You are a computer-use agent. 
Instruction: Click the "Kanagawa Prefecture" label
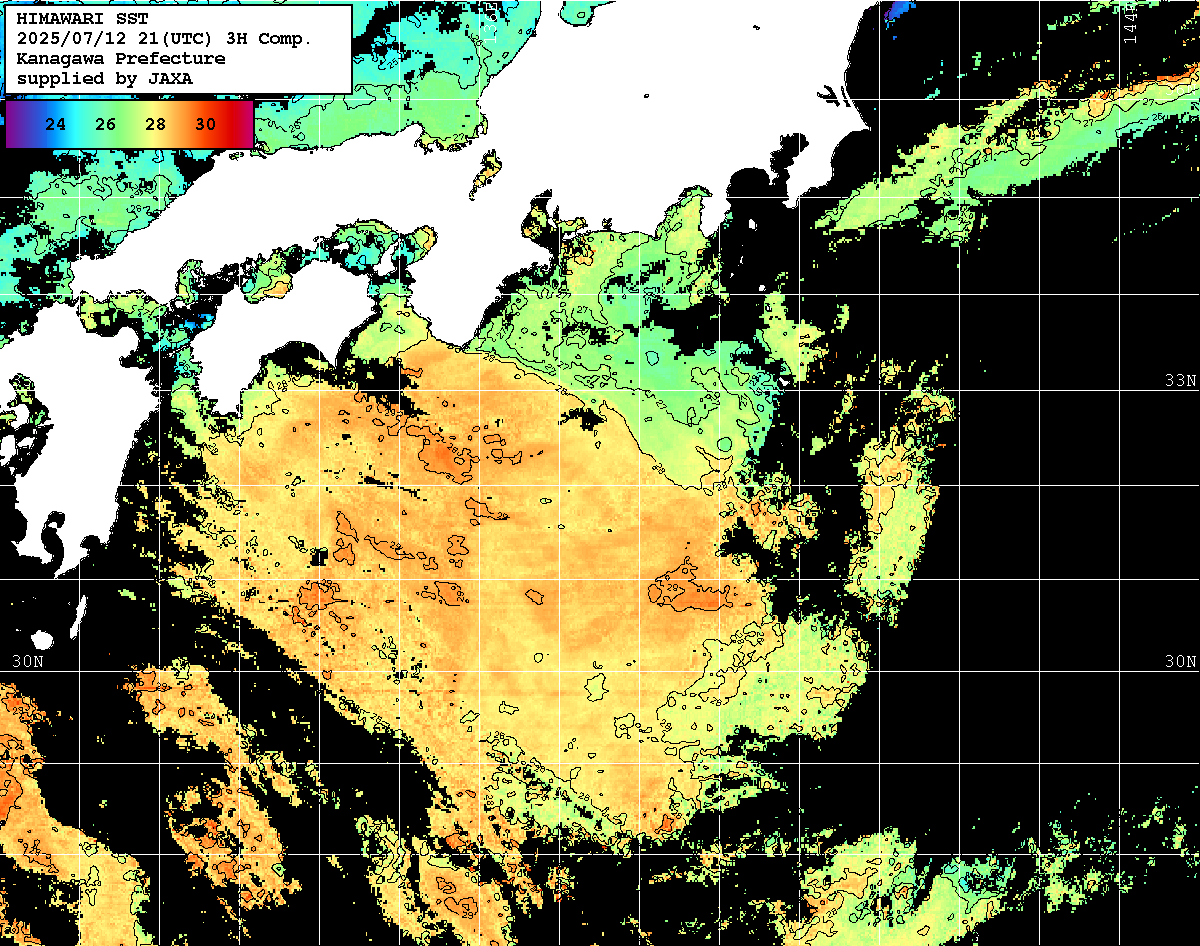click(x=121, y=58)
